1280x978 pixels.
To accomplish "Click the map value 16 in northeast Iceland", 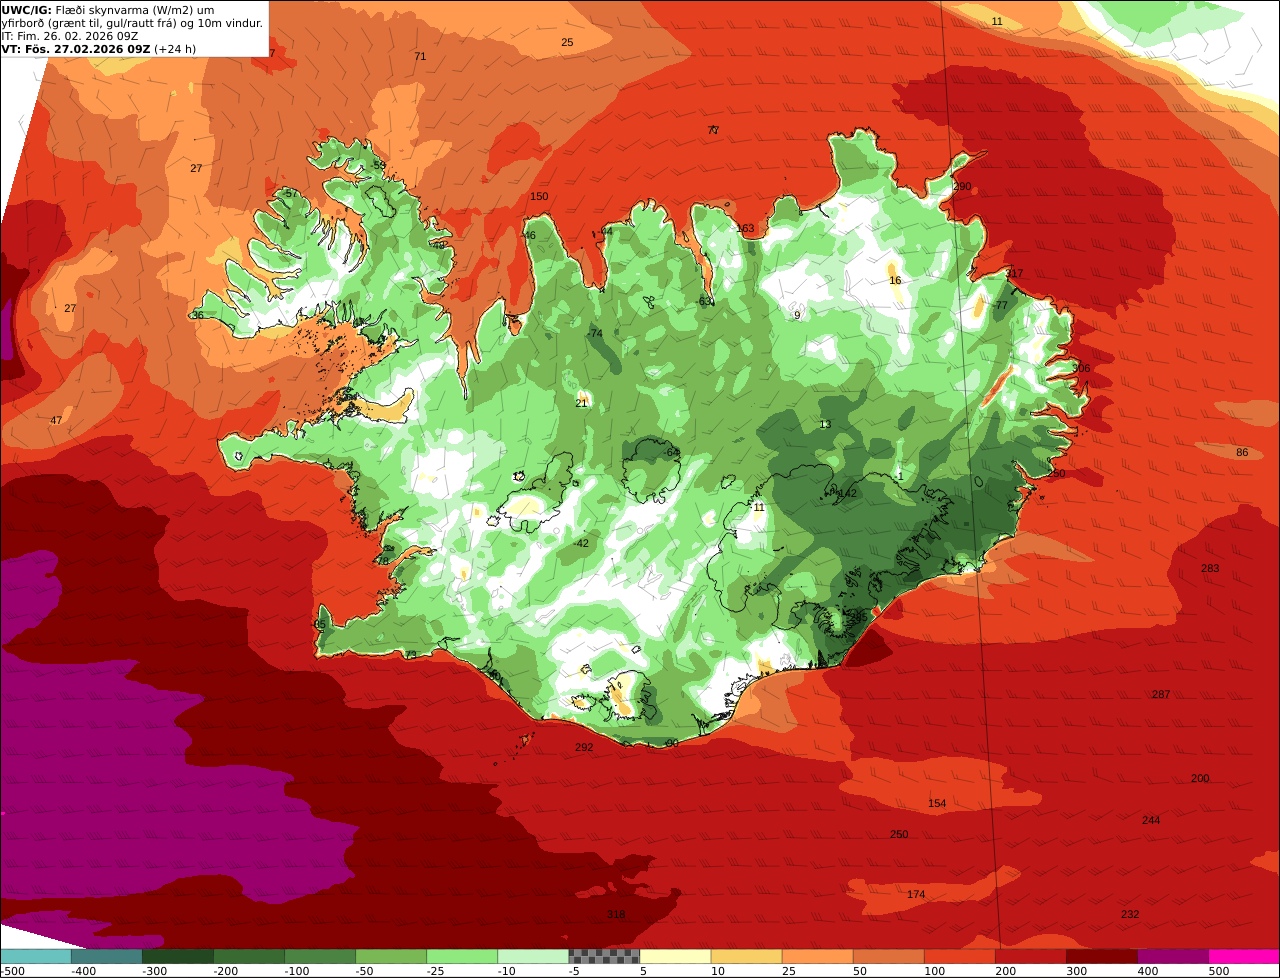I will (895, 281).
